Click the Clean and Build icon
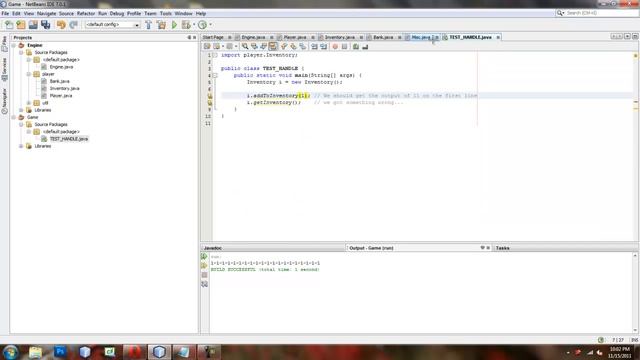 coord(161,25)
